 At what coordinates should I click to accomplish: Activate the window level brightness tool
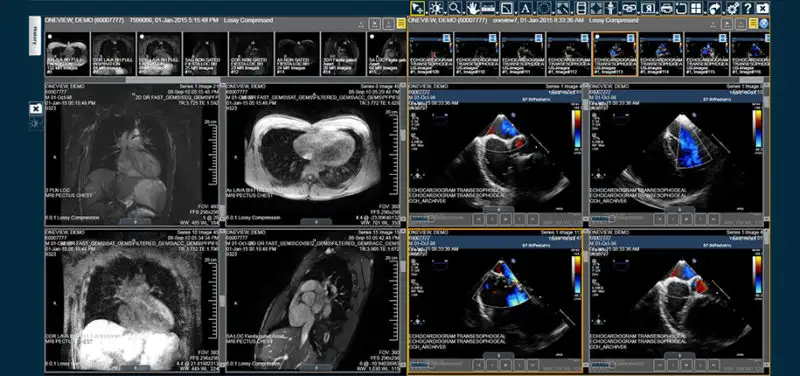[x=436, y=8]
